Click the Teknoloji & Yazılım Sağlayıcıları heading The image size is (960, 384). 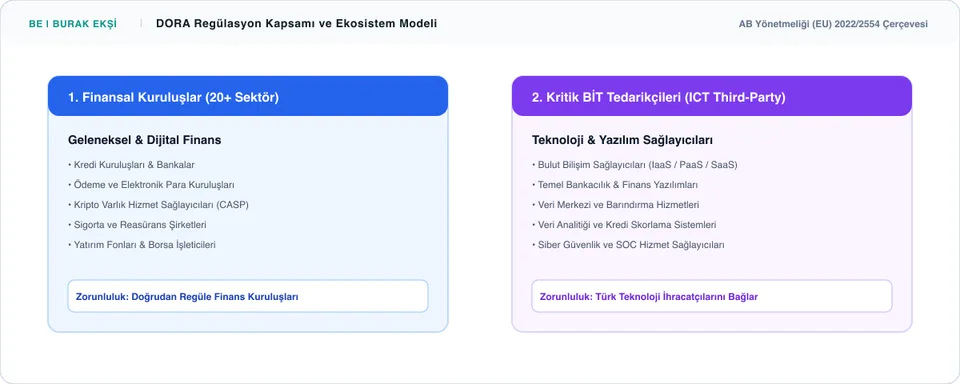622,140
